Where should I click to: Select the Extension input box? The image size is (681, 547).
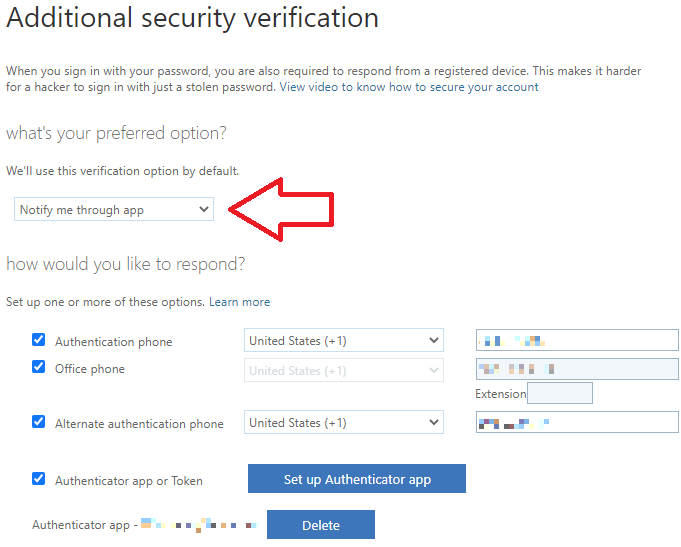click(560, 394)
